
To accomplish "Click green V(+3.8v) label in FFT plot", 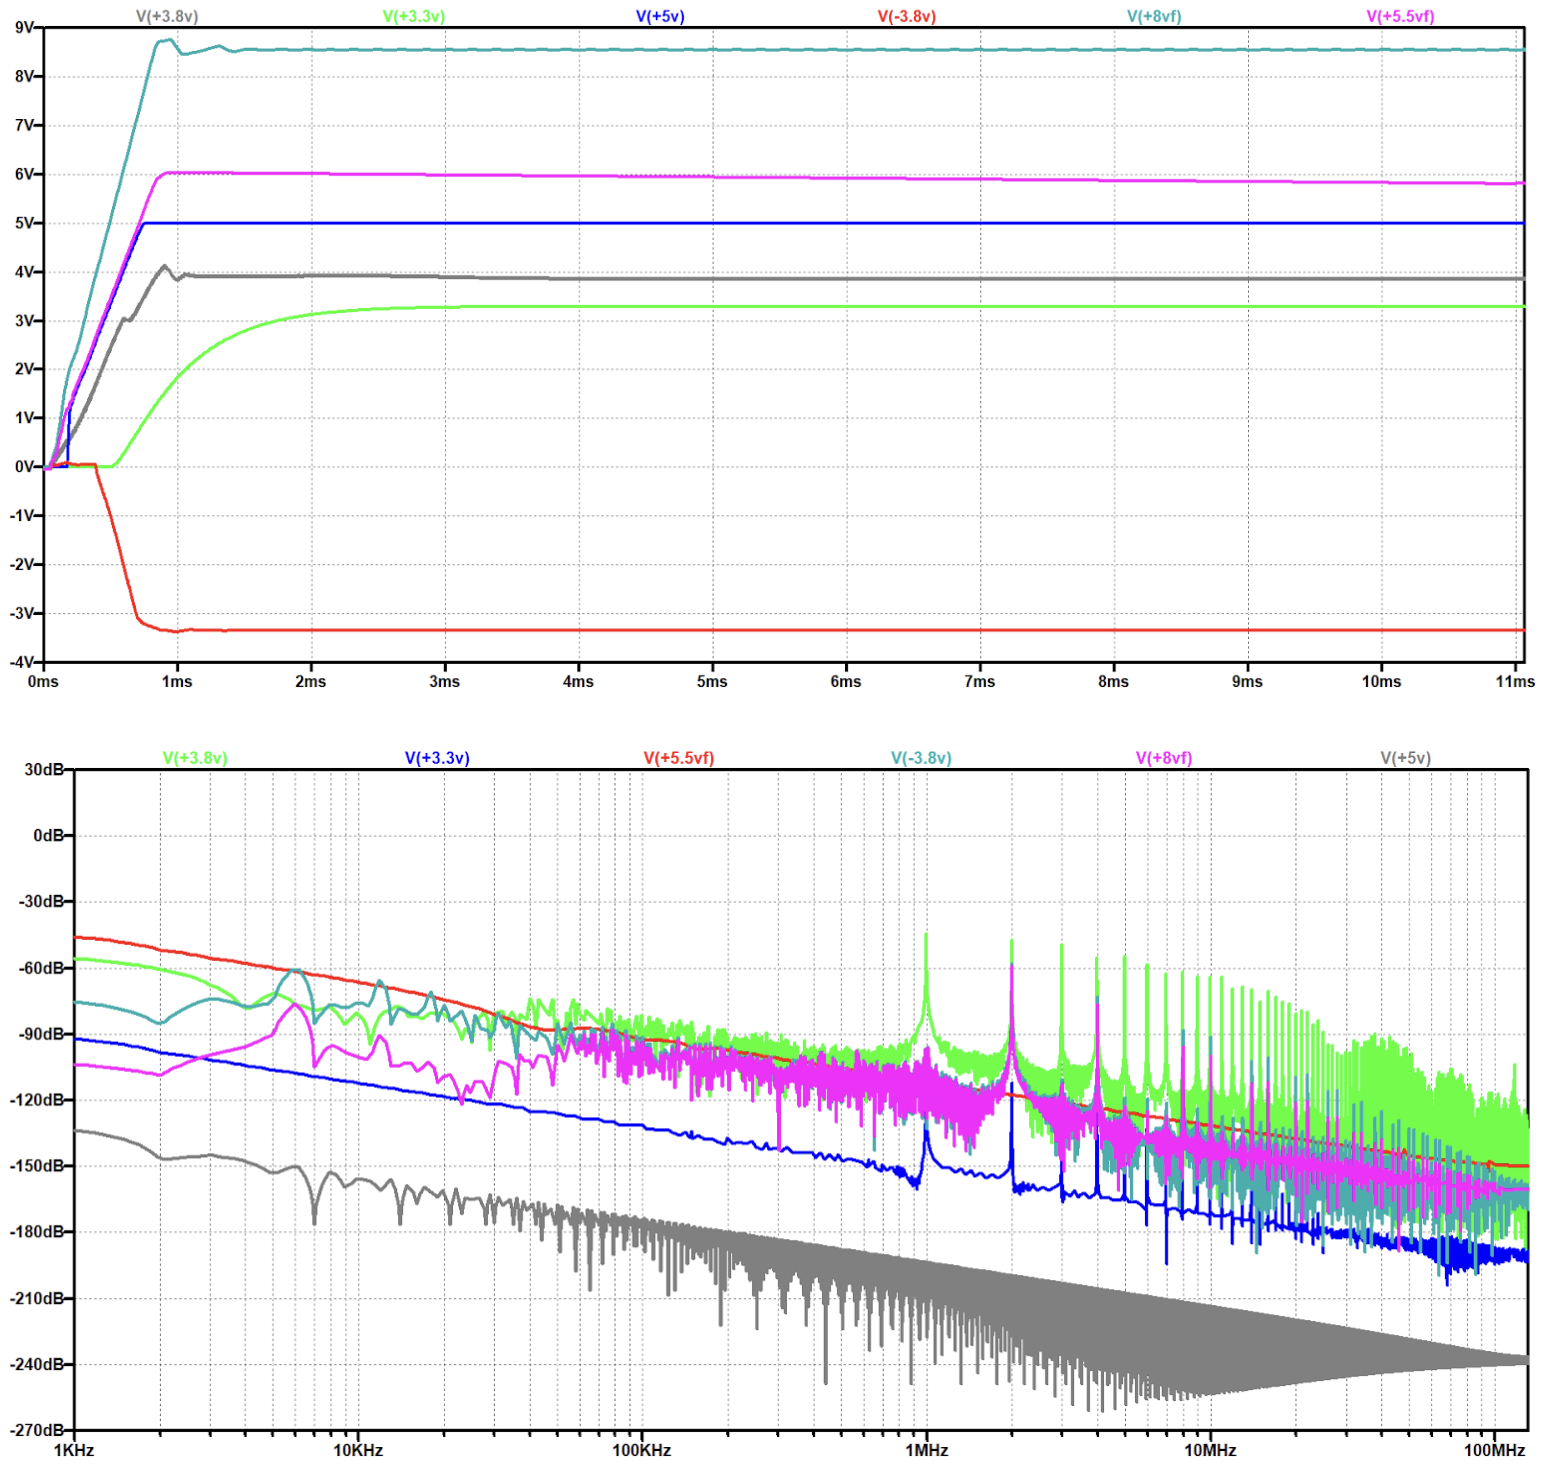I will (x=195, y=758).
